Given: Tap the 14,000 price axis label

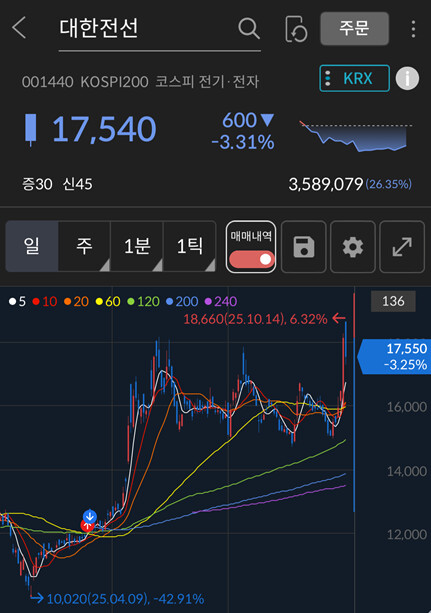Looking at the screenshot, I should 407,471.
